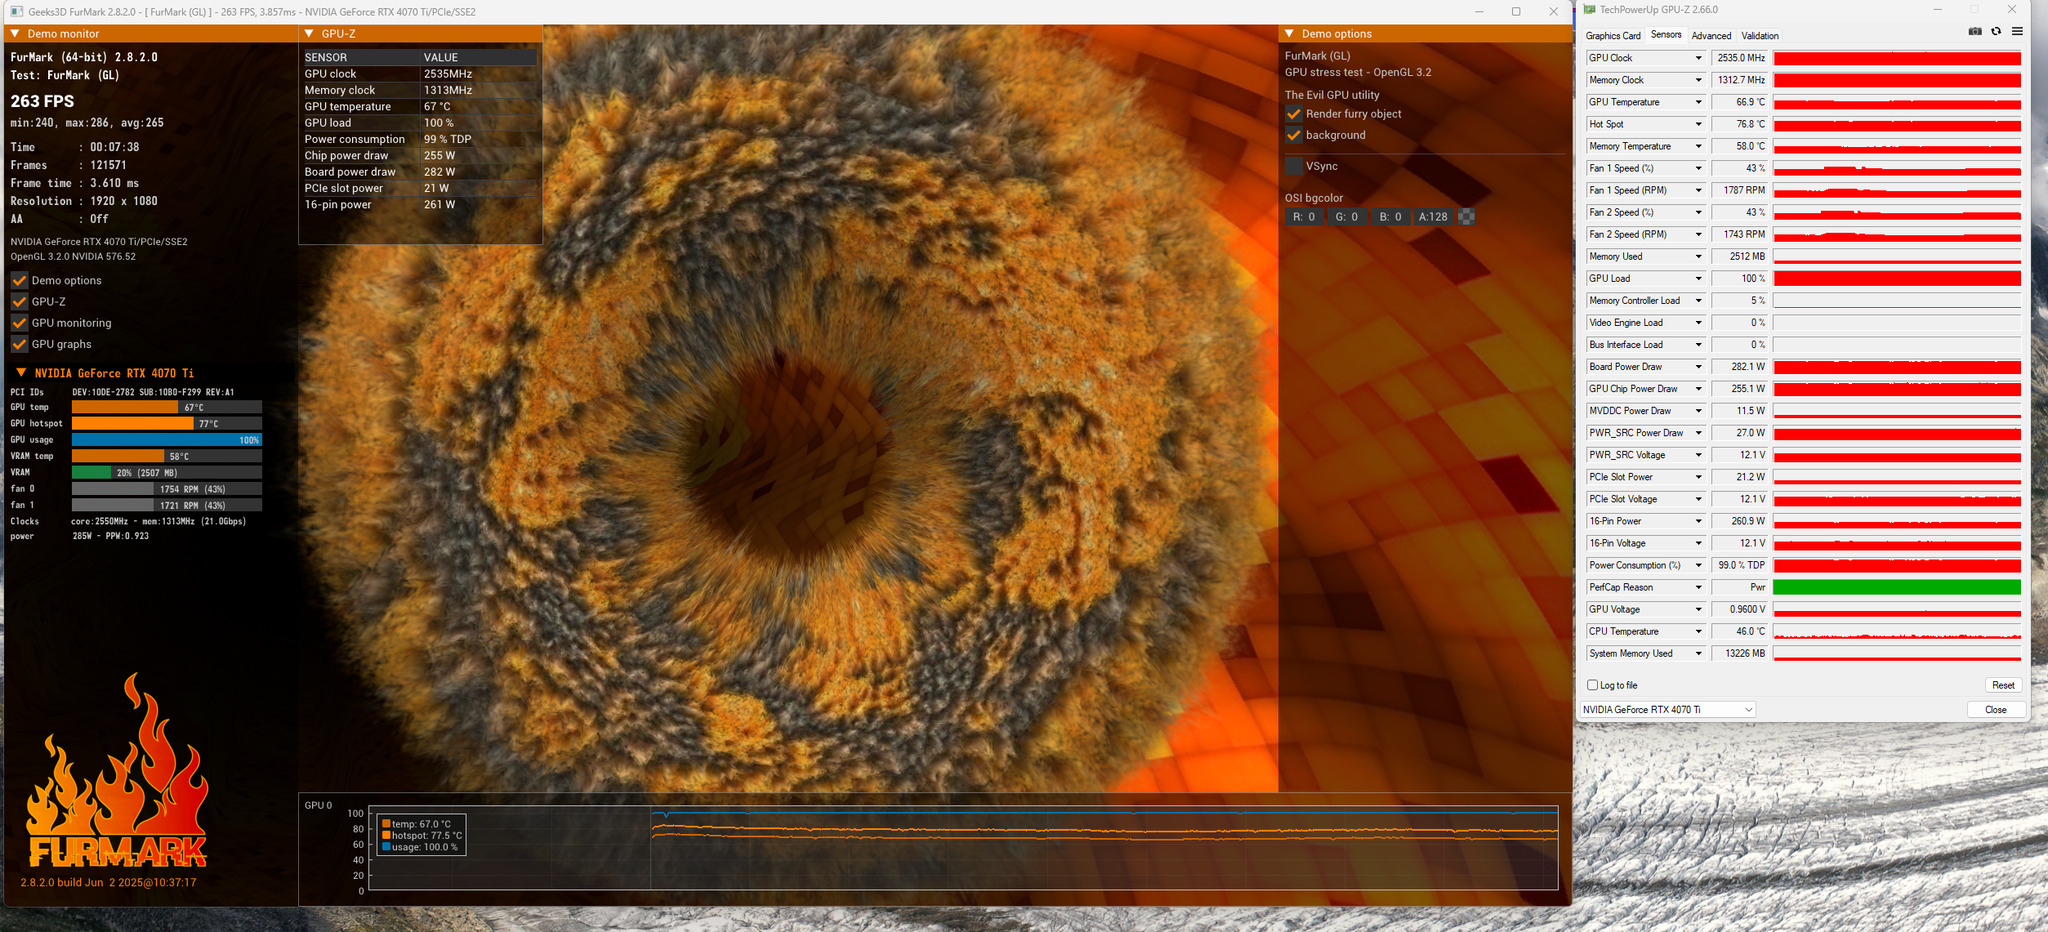The height and width of the screenshot is (932, 2048).
Task: Open the GPU selector combo box in GPU-Z
Action: point(1667,709)
